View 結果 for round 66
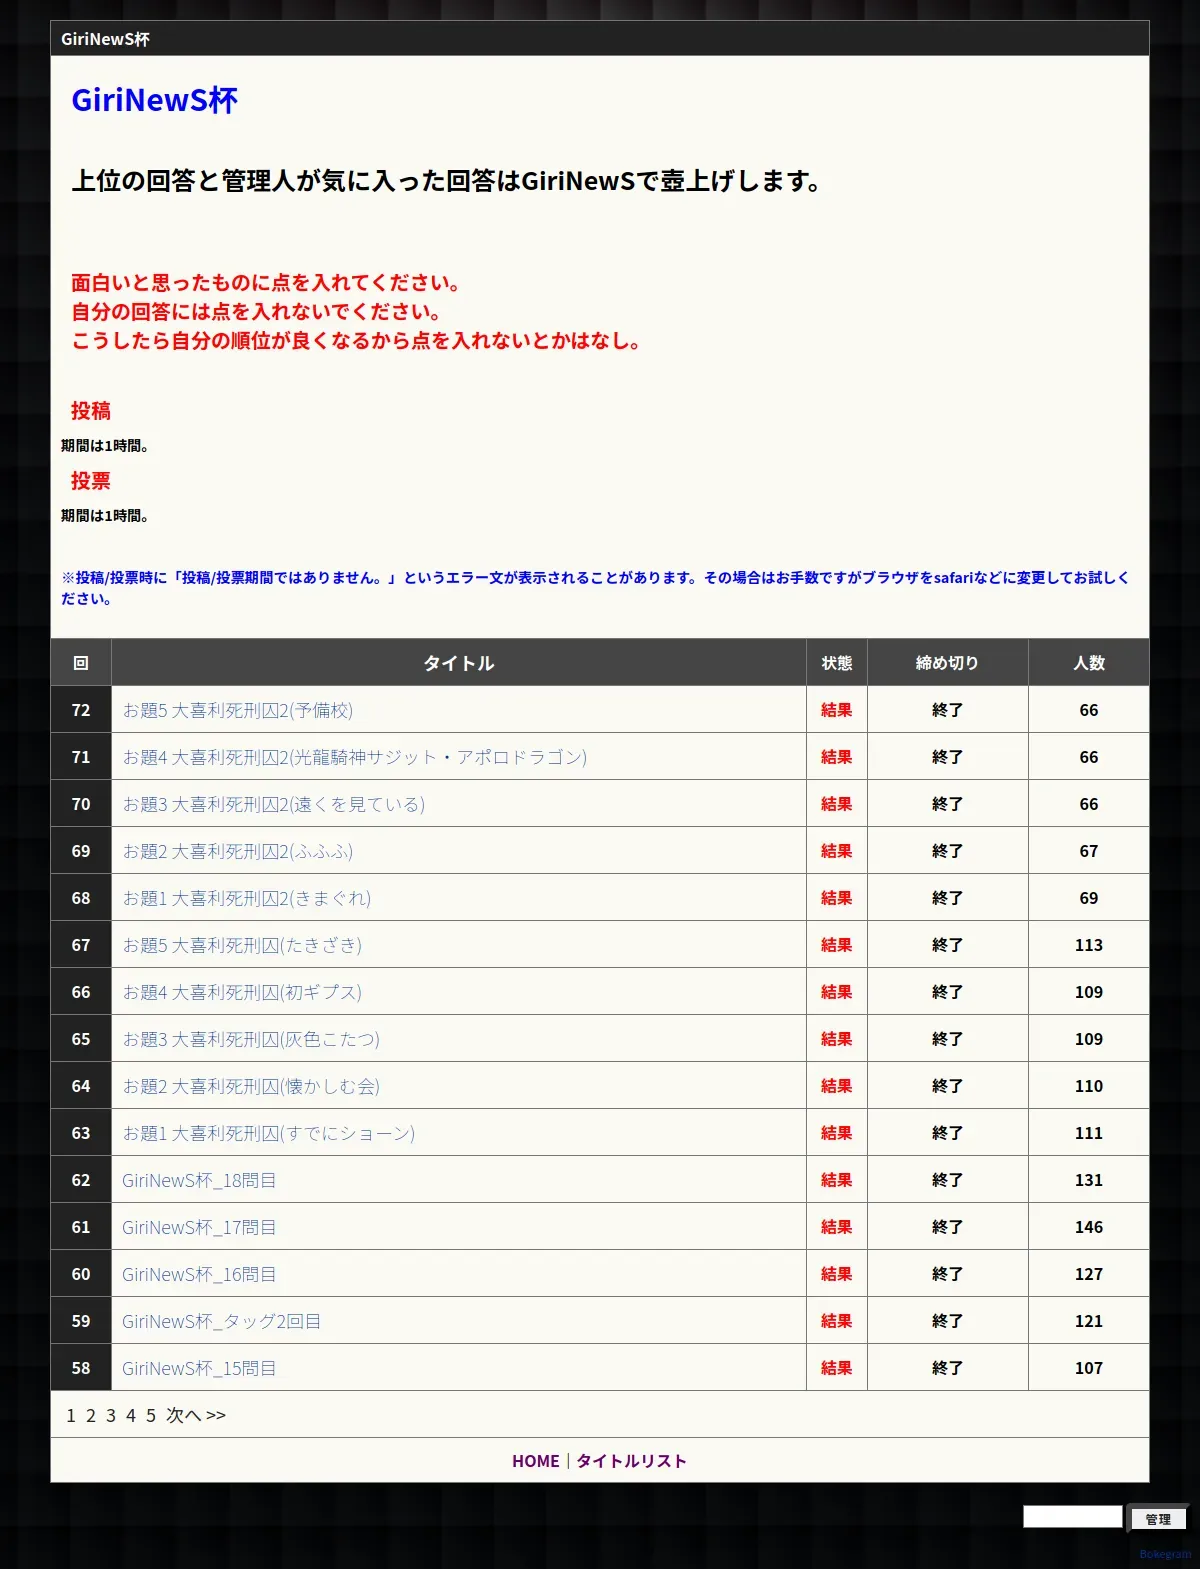 click(x=837, y=992)
